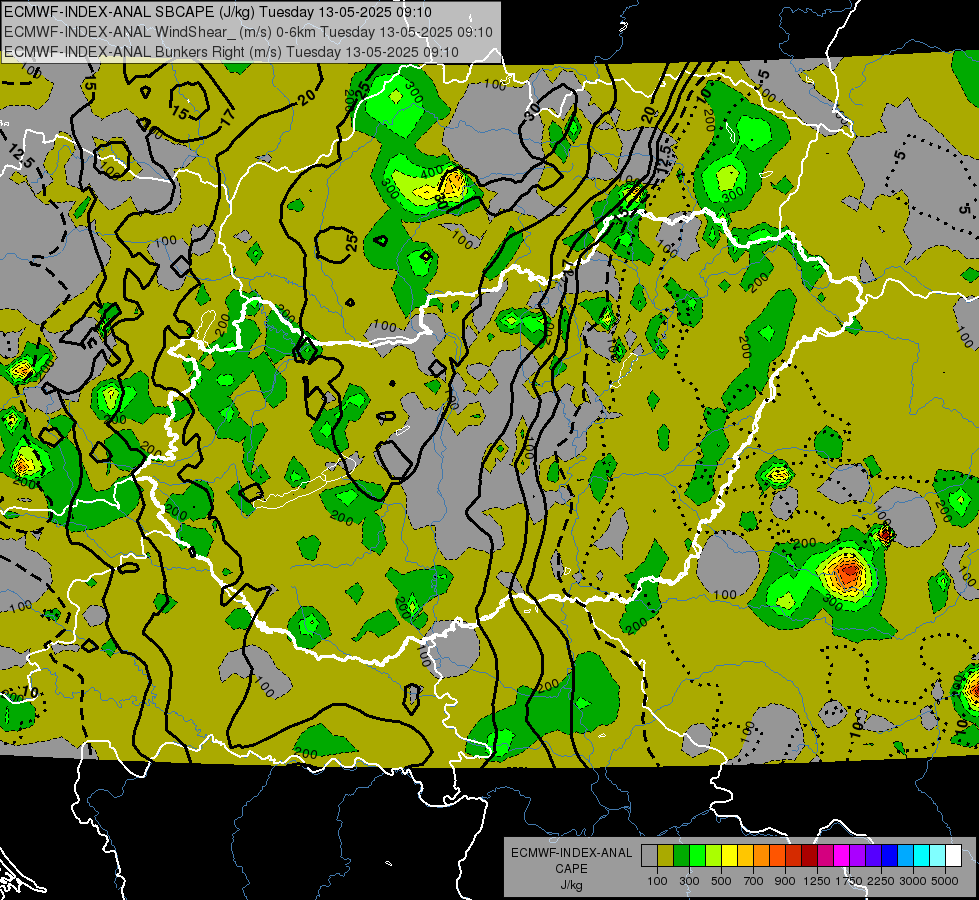Click the legend scale label 5000
979x900 pixels.
(x=945, y=881)
